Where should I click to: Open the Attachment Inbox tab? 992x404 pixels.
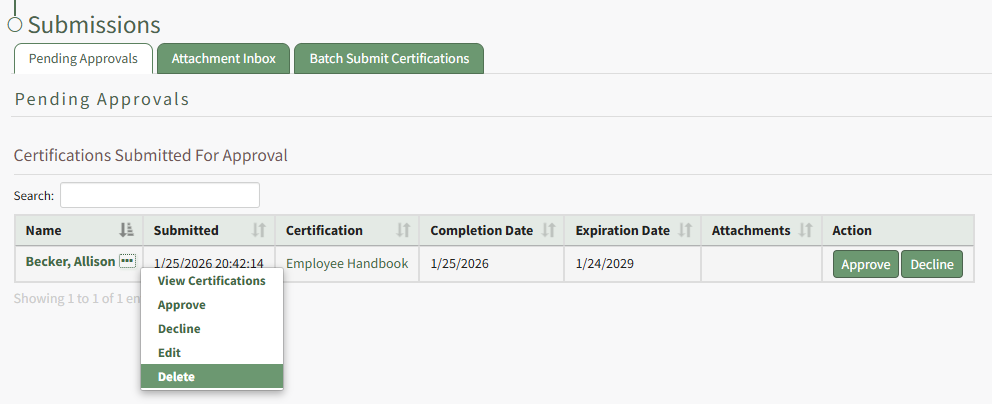click(x=223, y=59)
